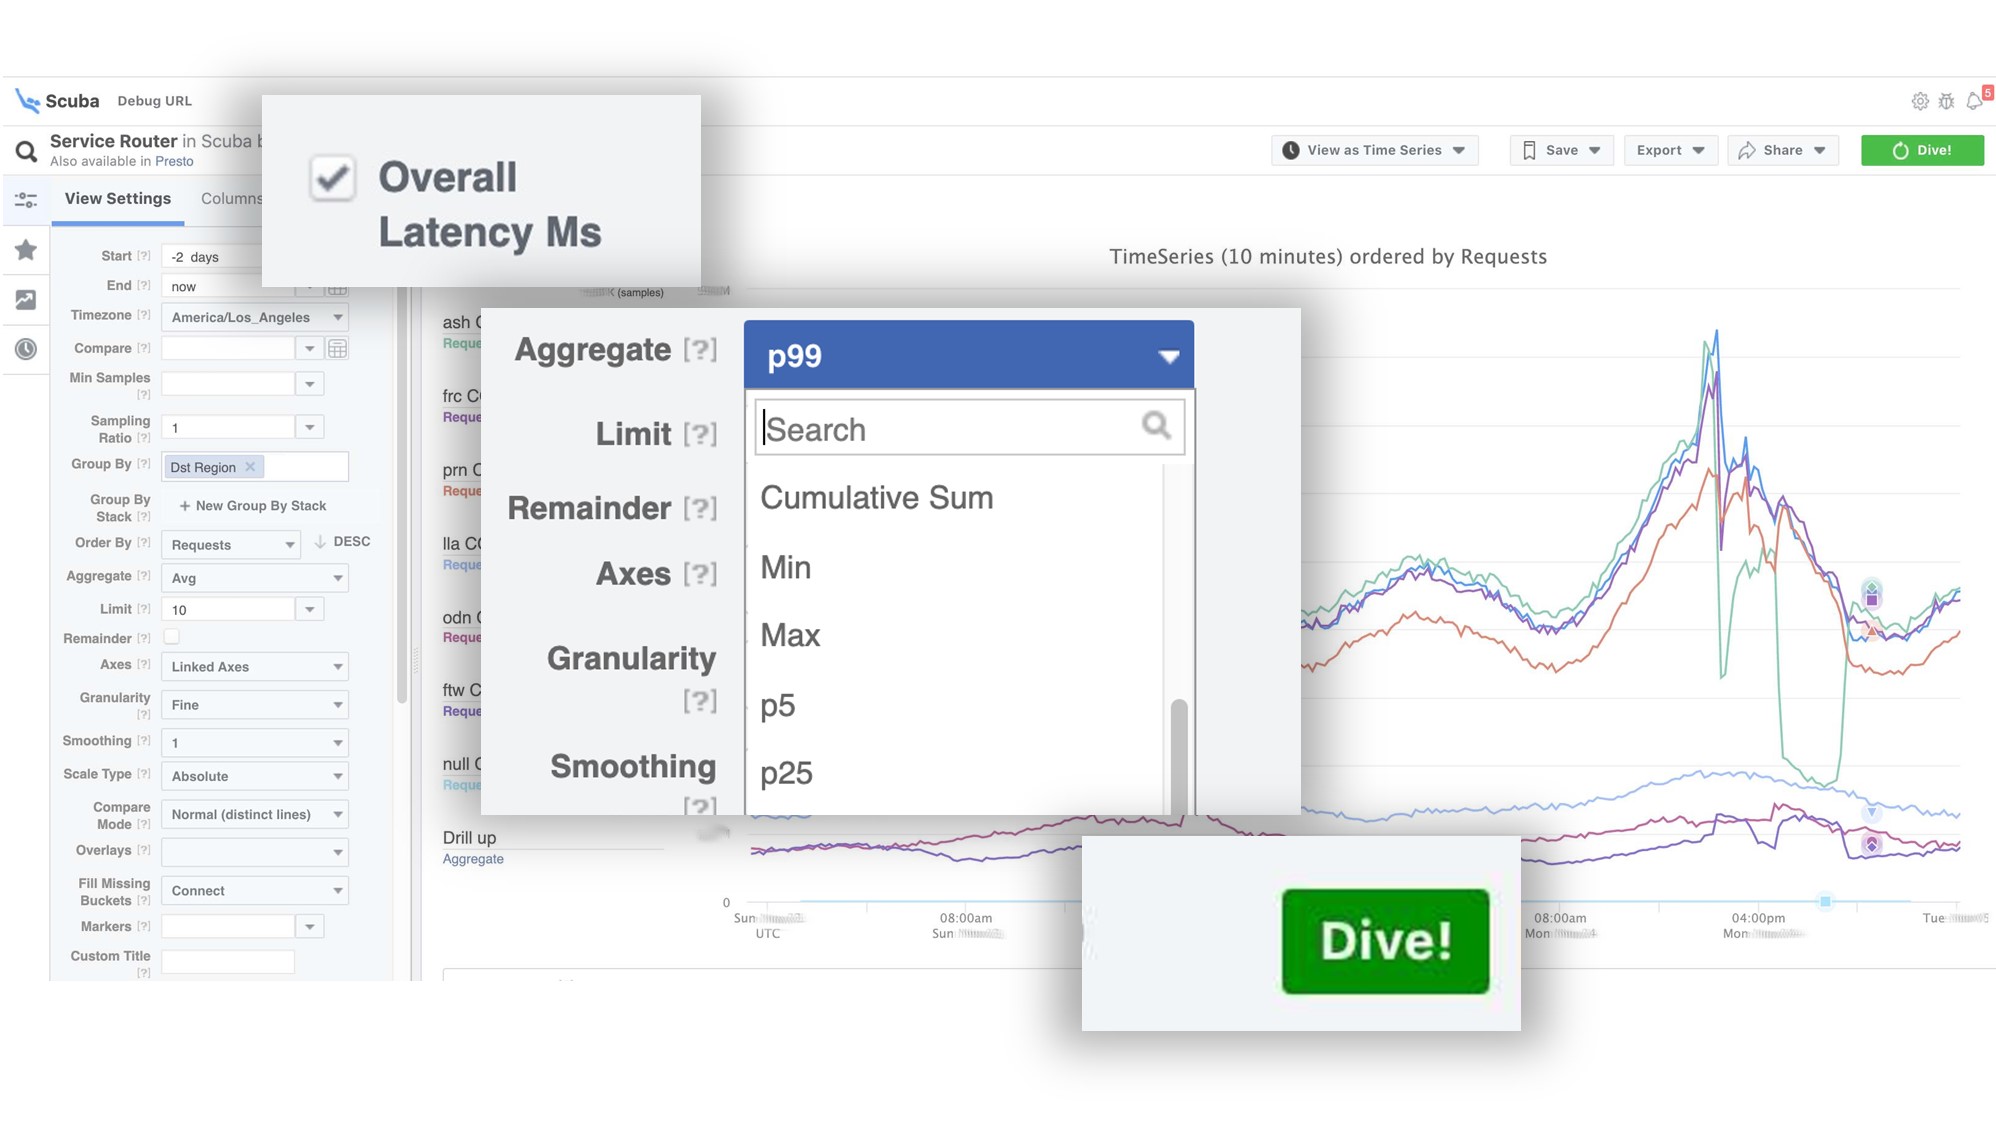Select p25 from aggregate dropdown
The width and height of the screenshot is (1996, 1123).
coord(787,772)
